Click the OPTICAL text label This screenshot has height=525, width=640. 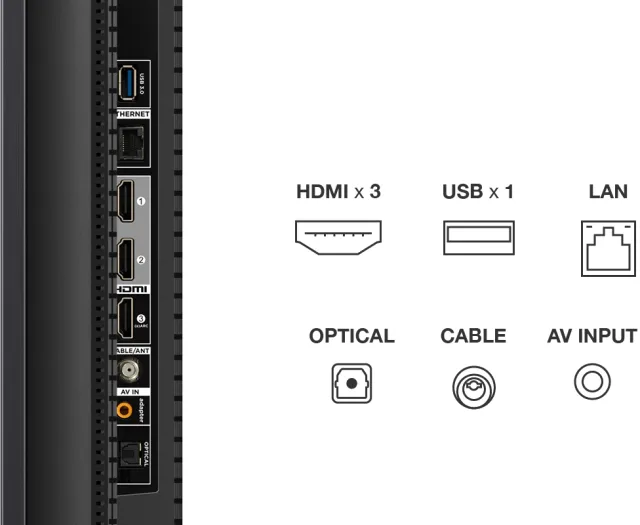(x=352, y=336)
